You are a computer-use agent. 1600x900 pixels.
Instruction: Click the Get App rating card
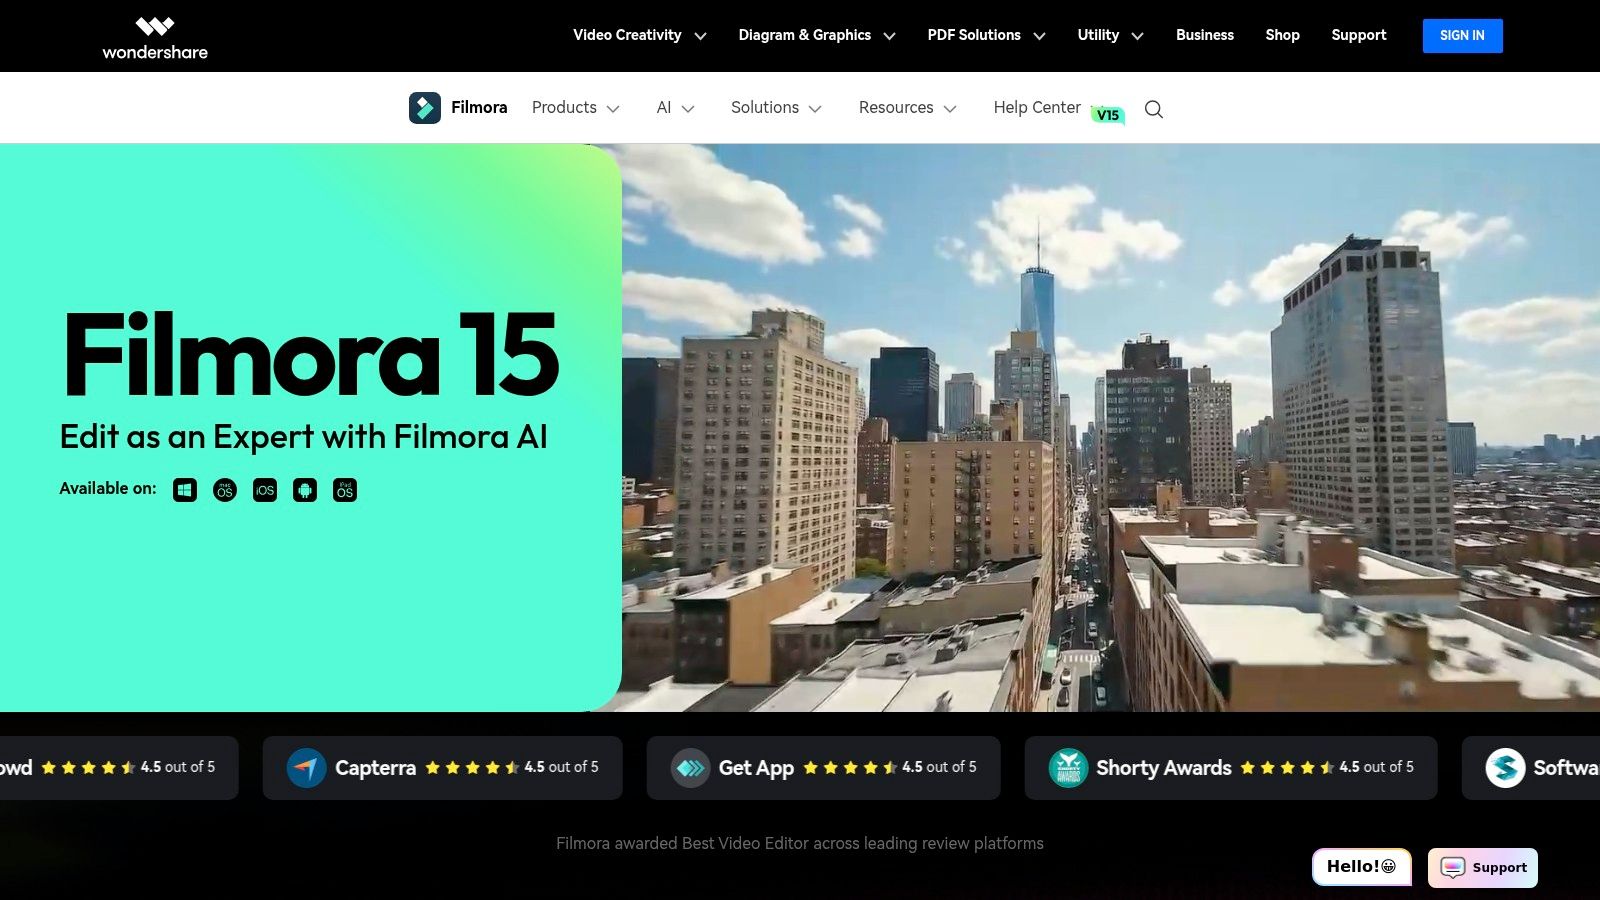824,768
